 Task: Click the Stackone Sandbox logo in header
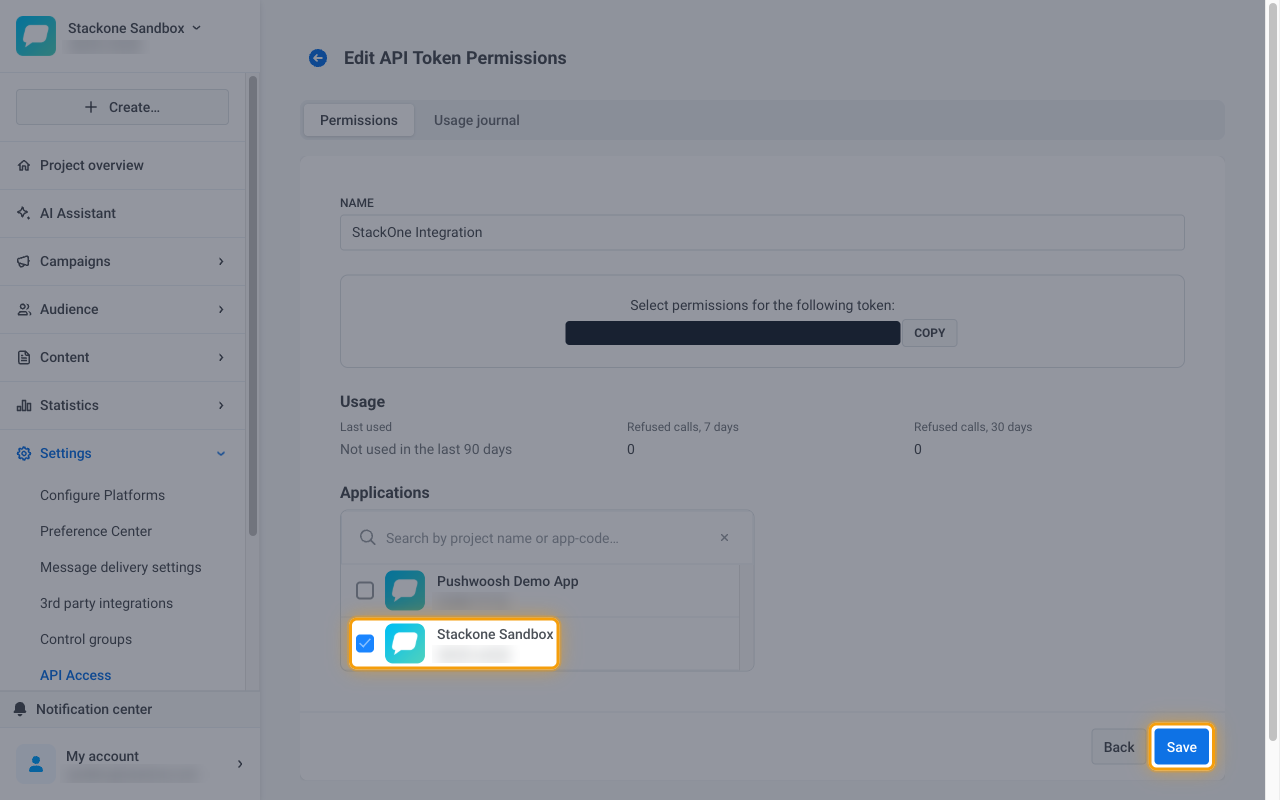pyautogui.click(x=36, y=36)
